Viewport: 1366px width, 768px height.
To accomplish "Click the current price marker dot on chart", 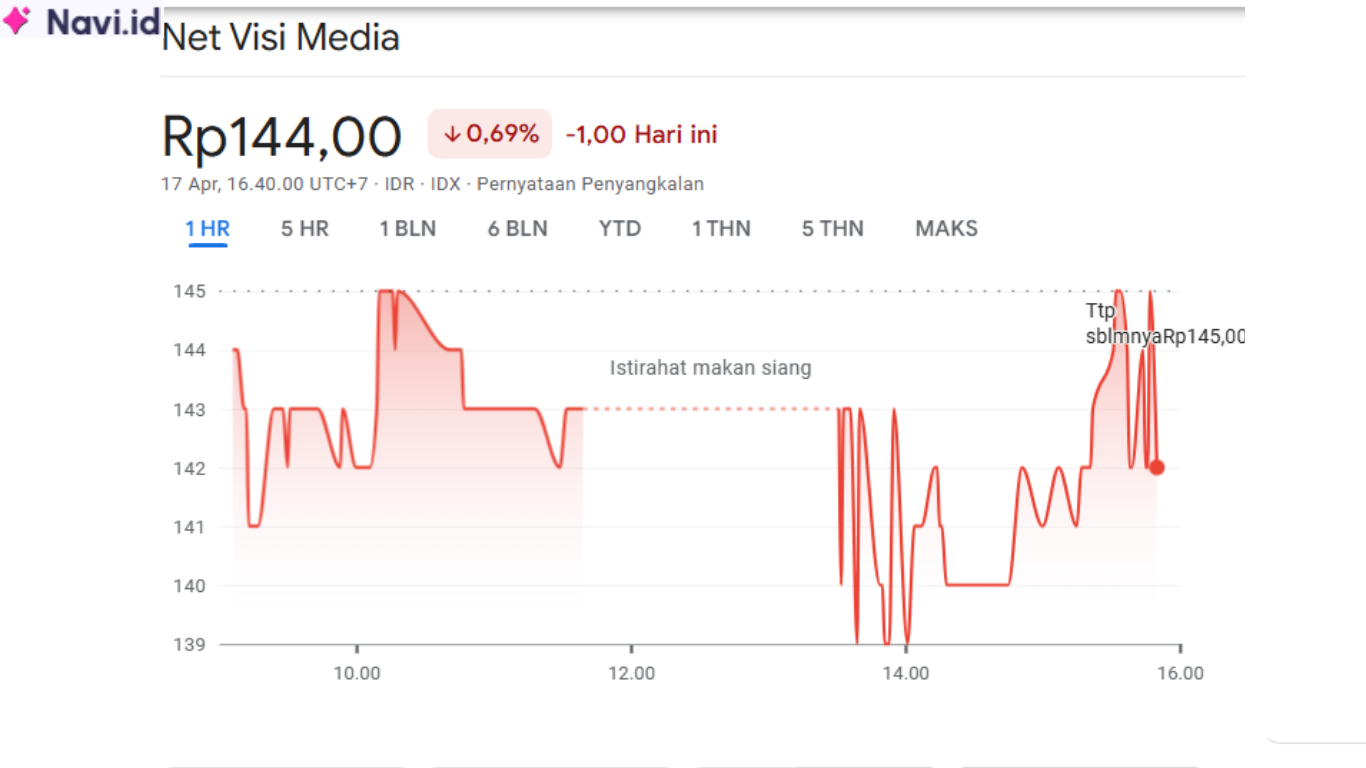I will click(1155, 465).
